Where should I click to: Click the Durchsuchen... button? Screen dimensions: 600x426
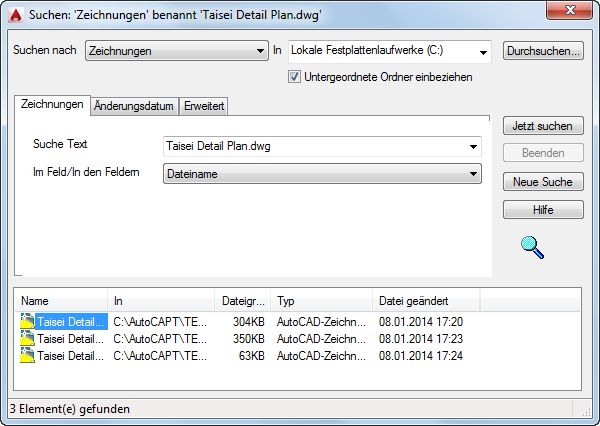click(x=543, y=51)
